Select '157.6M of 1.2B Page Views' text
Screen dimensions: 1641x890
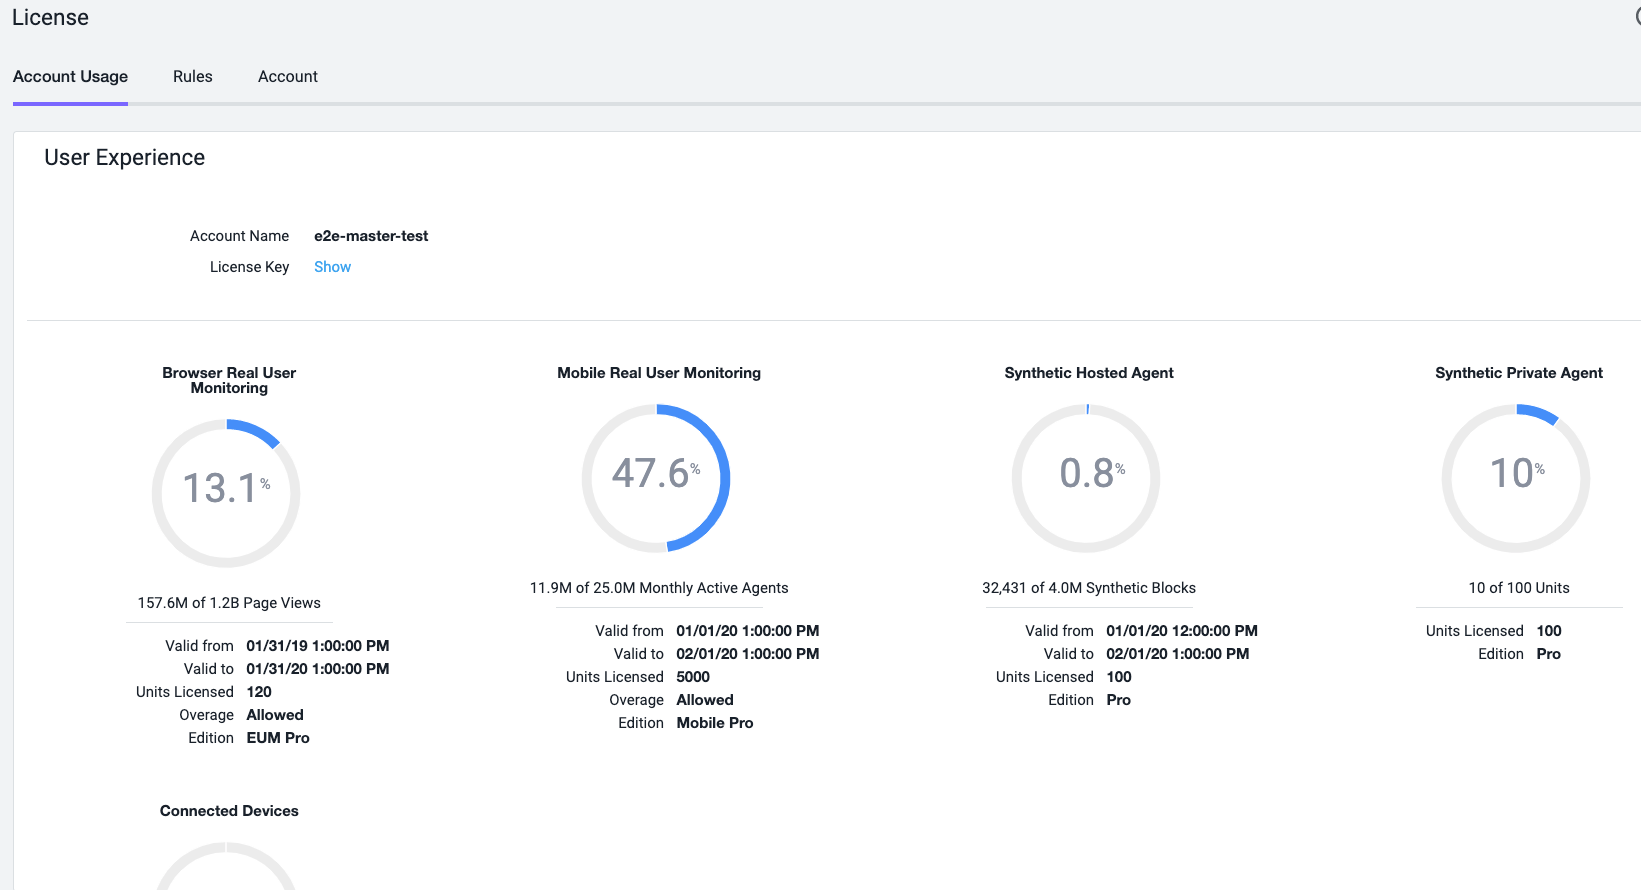(x=229, y=603)
